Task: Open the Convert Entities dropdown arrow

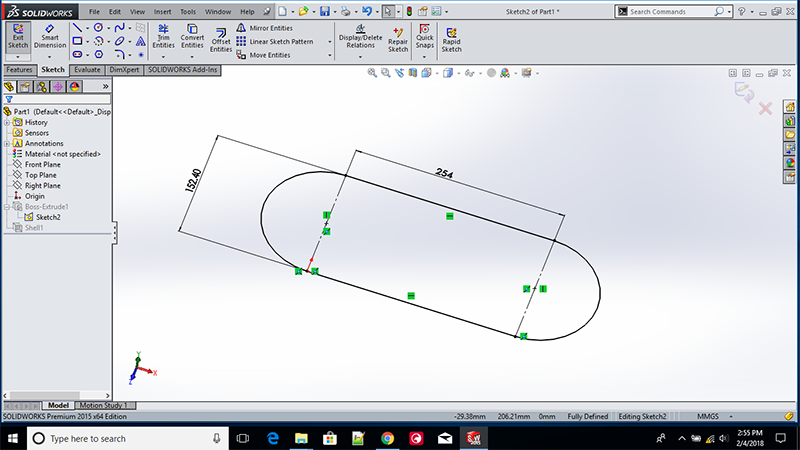Action: pos(192,57)
